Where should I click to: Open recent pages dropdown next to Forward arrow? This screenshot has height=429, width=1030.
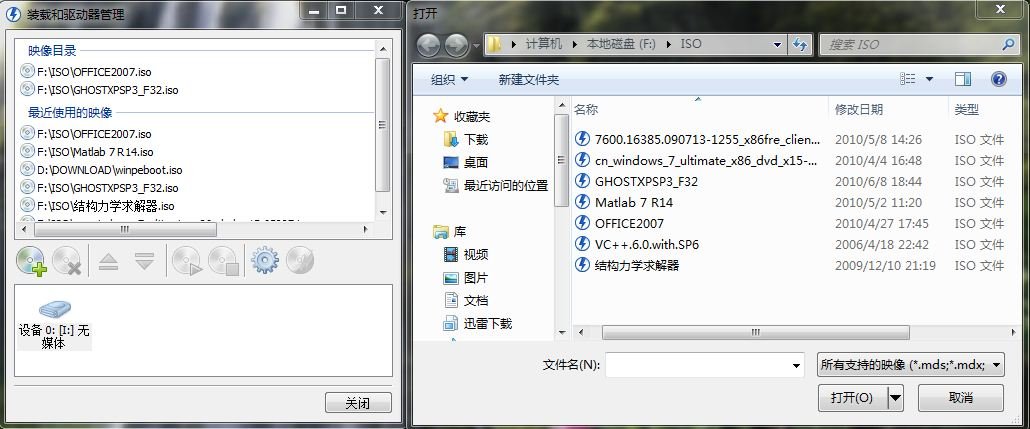[x=476, y=46]
